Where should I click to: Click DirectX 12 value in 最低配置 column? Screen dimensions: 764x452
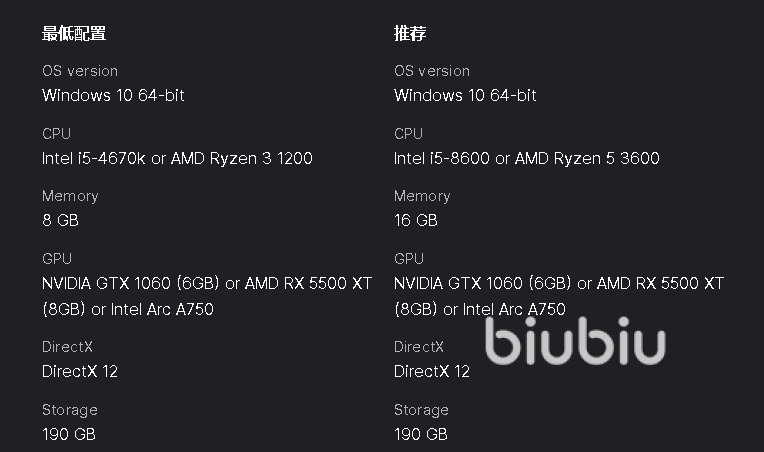(x=80, y=371)
